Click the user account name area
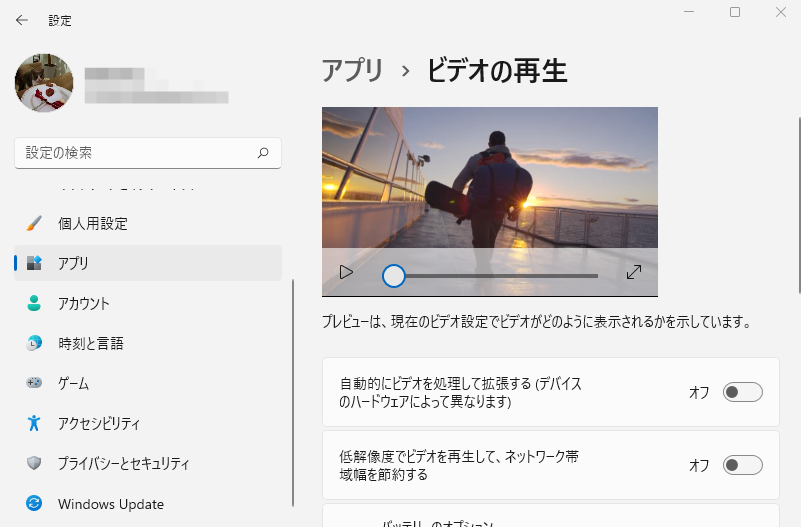This screenshot has height=527, width=801. 156,85
